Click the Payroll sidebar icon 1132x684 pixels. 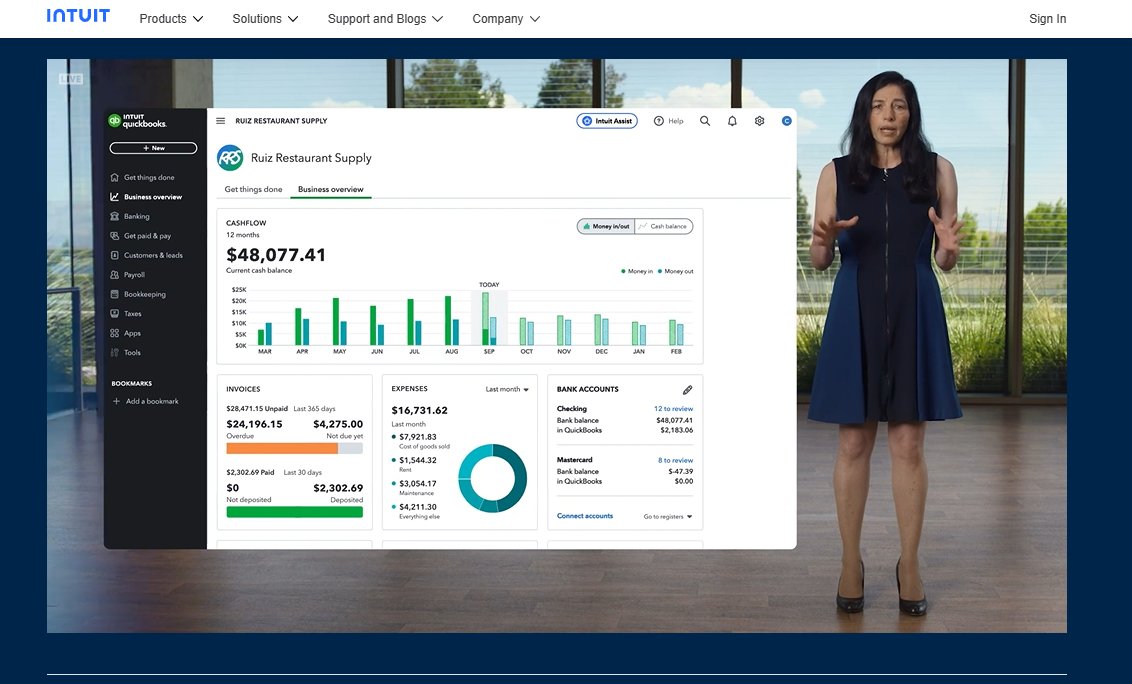tap(114, 274)
